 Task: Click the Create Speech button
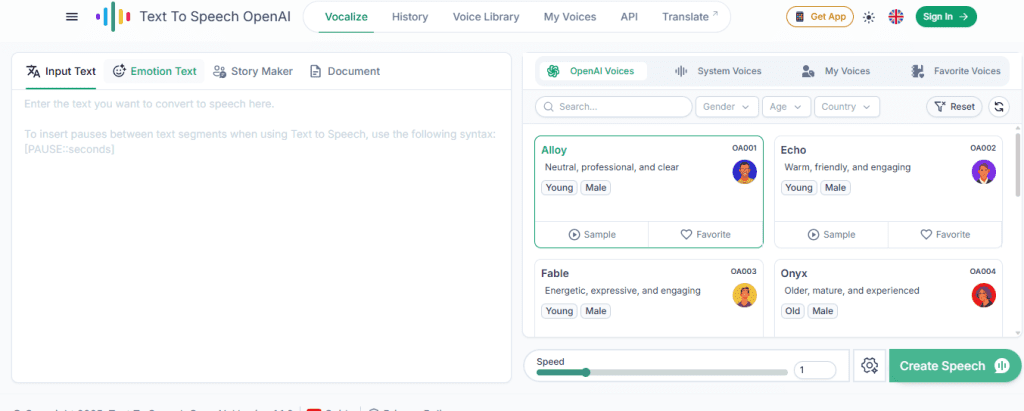click(x=954, y=366)
